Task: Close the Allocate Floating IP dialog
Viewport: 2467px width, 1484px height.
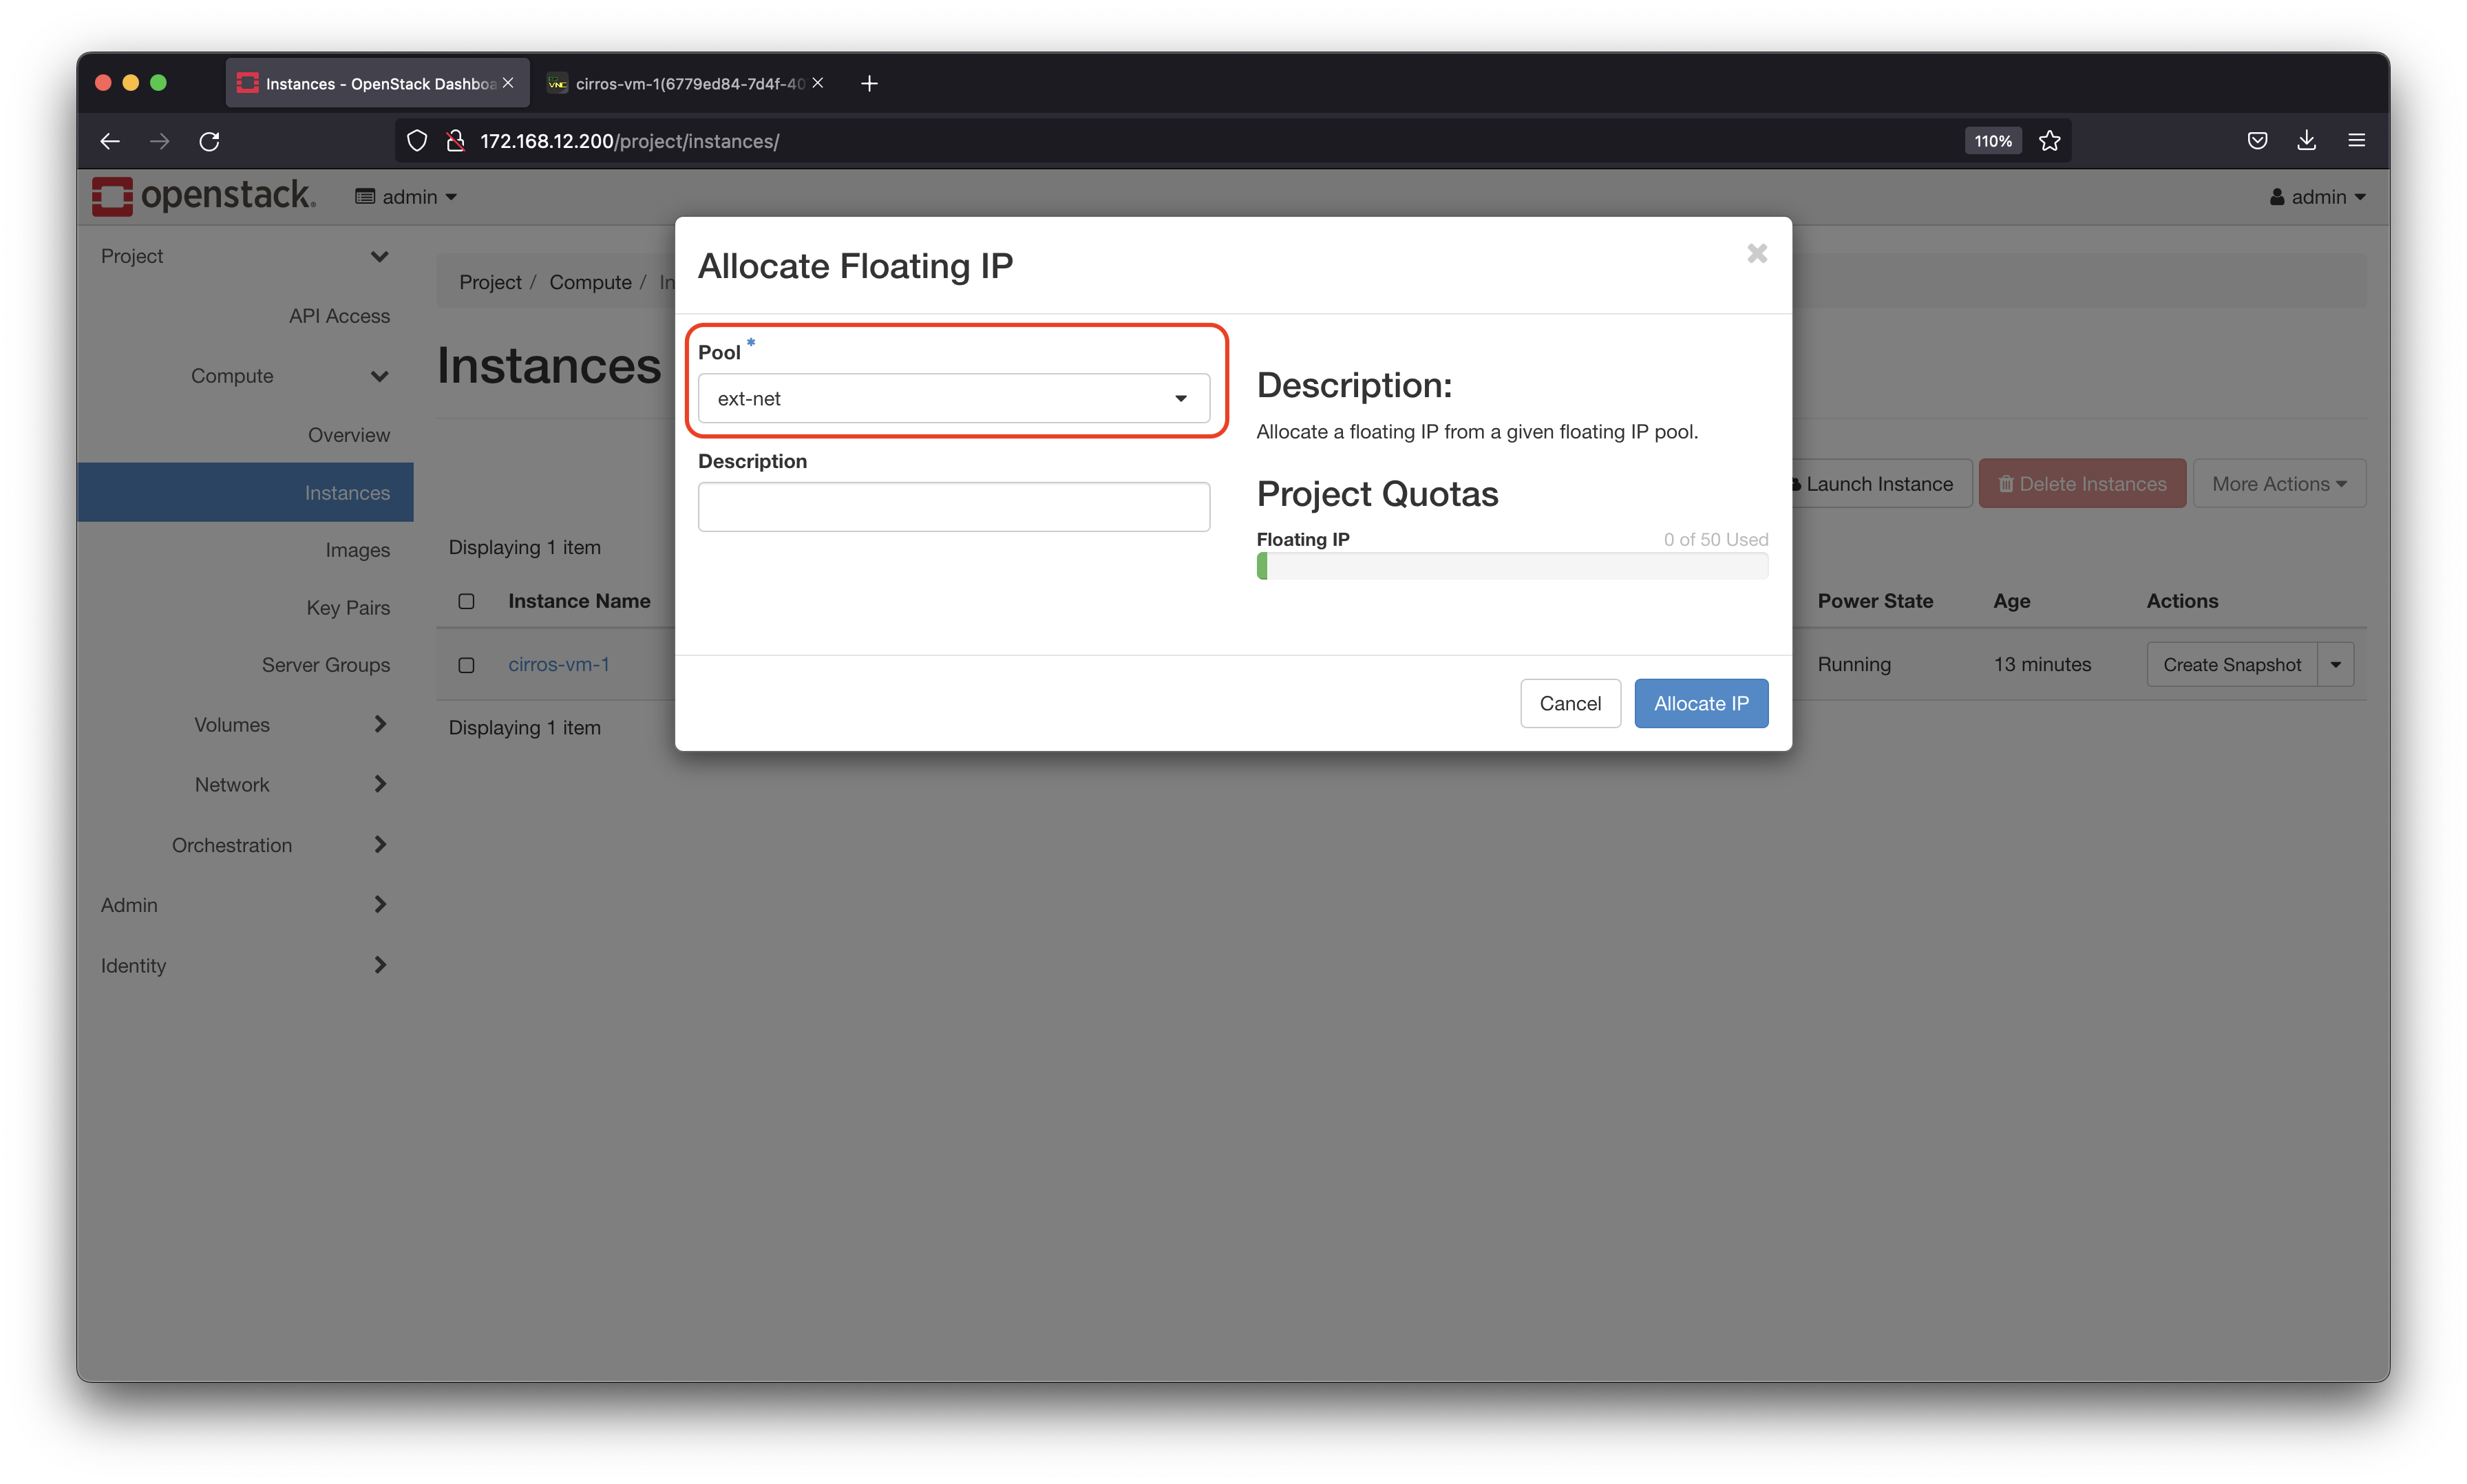Action: (x=1757, y=254)
